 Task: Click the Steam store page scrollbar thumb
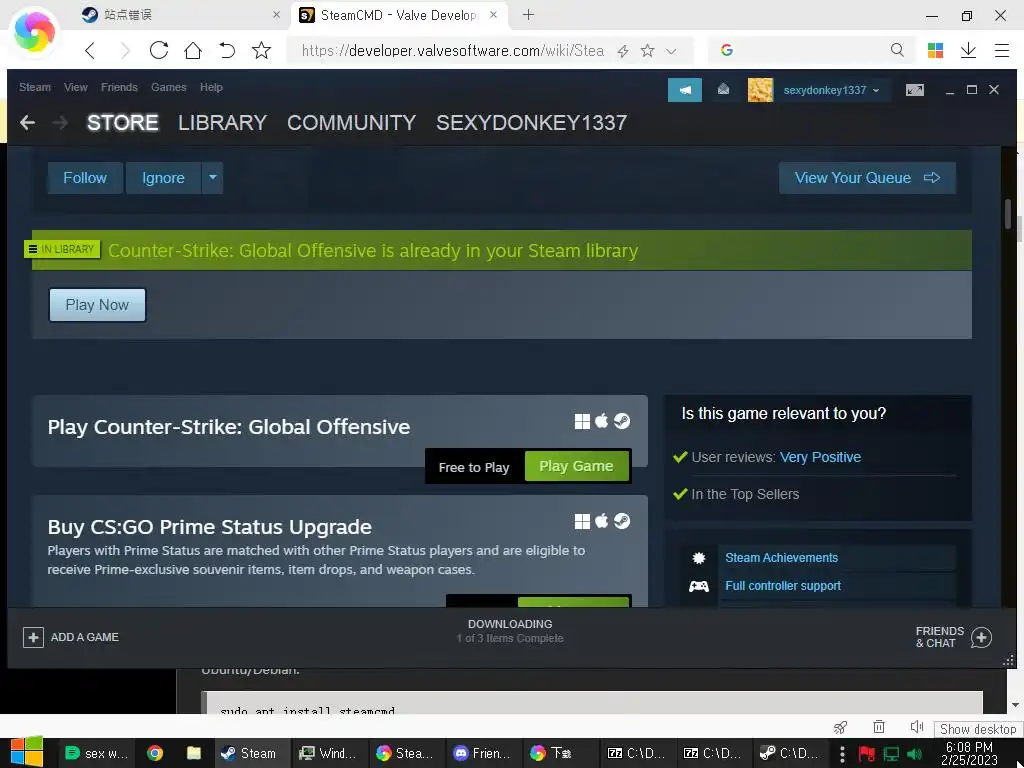point(1008,214)
